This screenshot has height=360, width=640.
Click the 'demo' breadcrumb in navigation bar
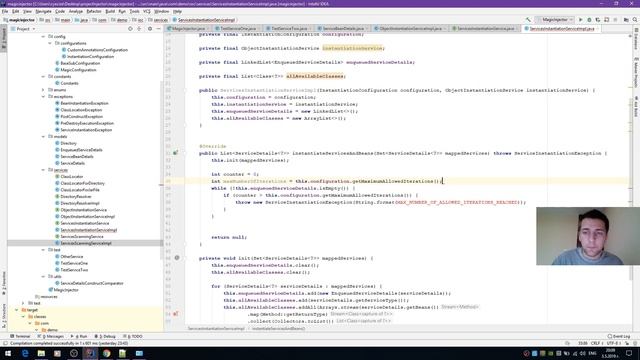pyautogui.click(x=120, y=20)
